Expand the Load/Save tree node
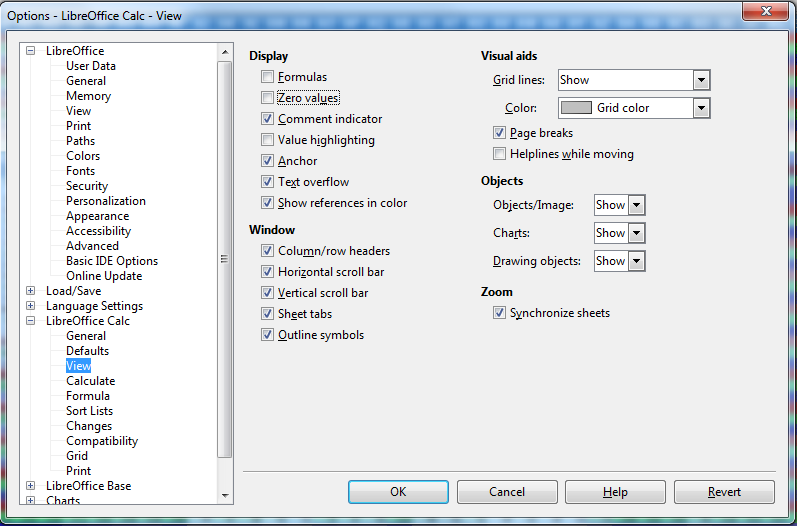 pos(30,291)
